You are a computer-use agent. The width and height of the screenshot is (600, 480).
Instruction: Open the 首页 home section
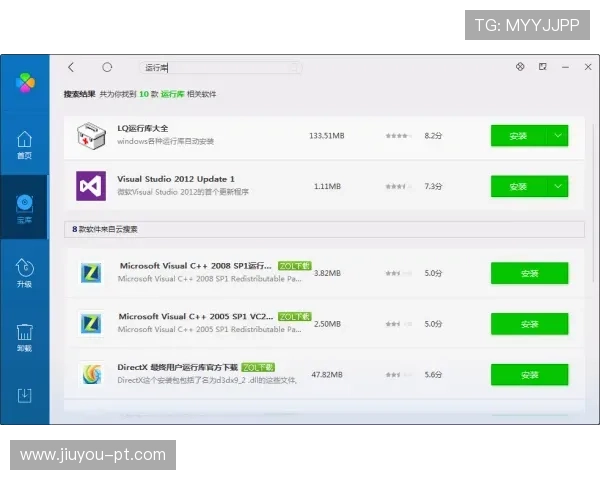tap(24, 144)
